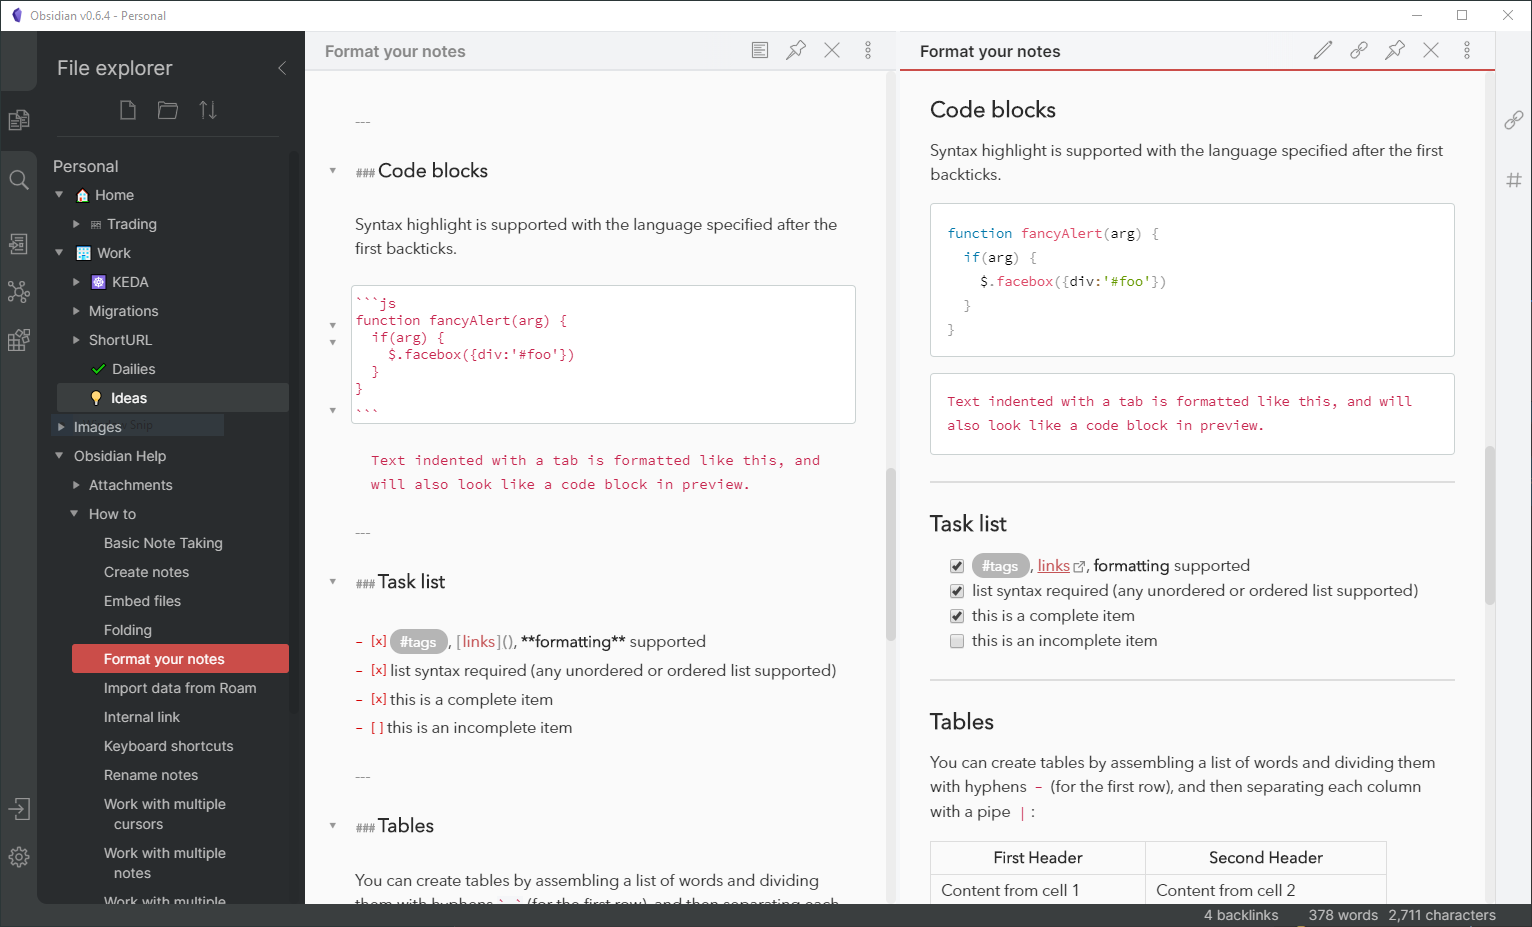
Task: Close the right preview pane
Action: pos(1431,50)
